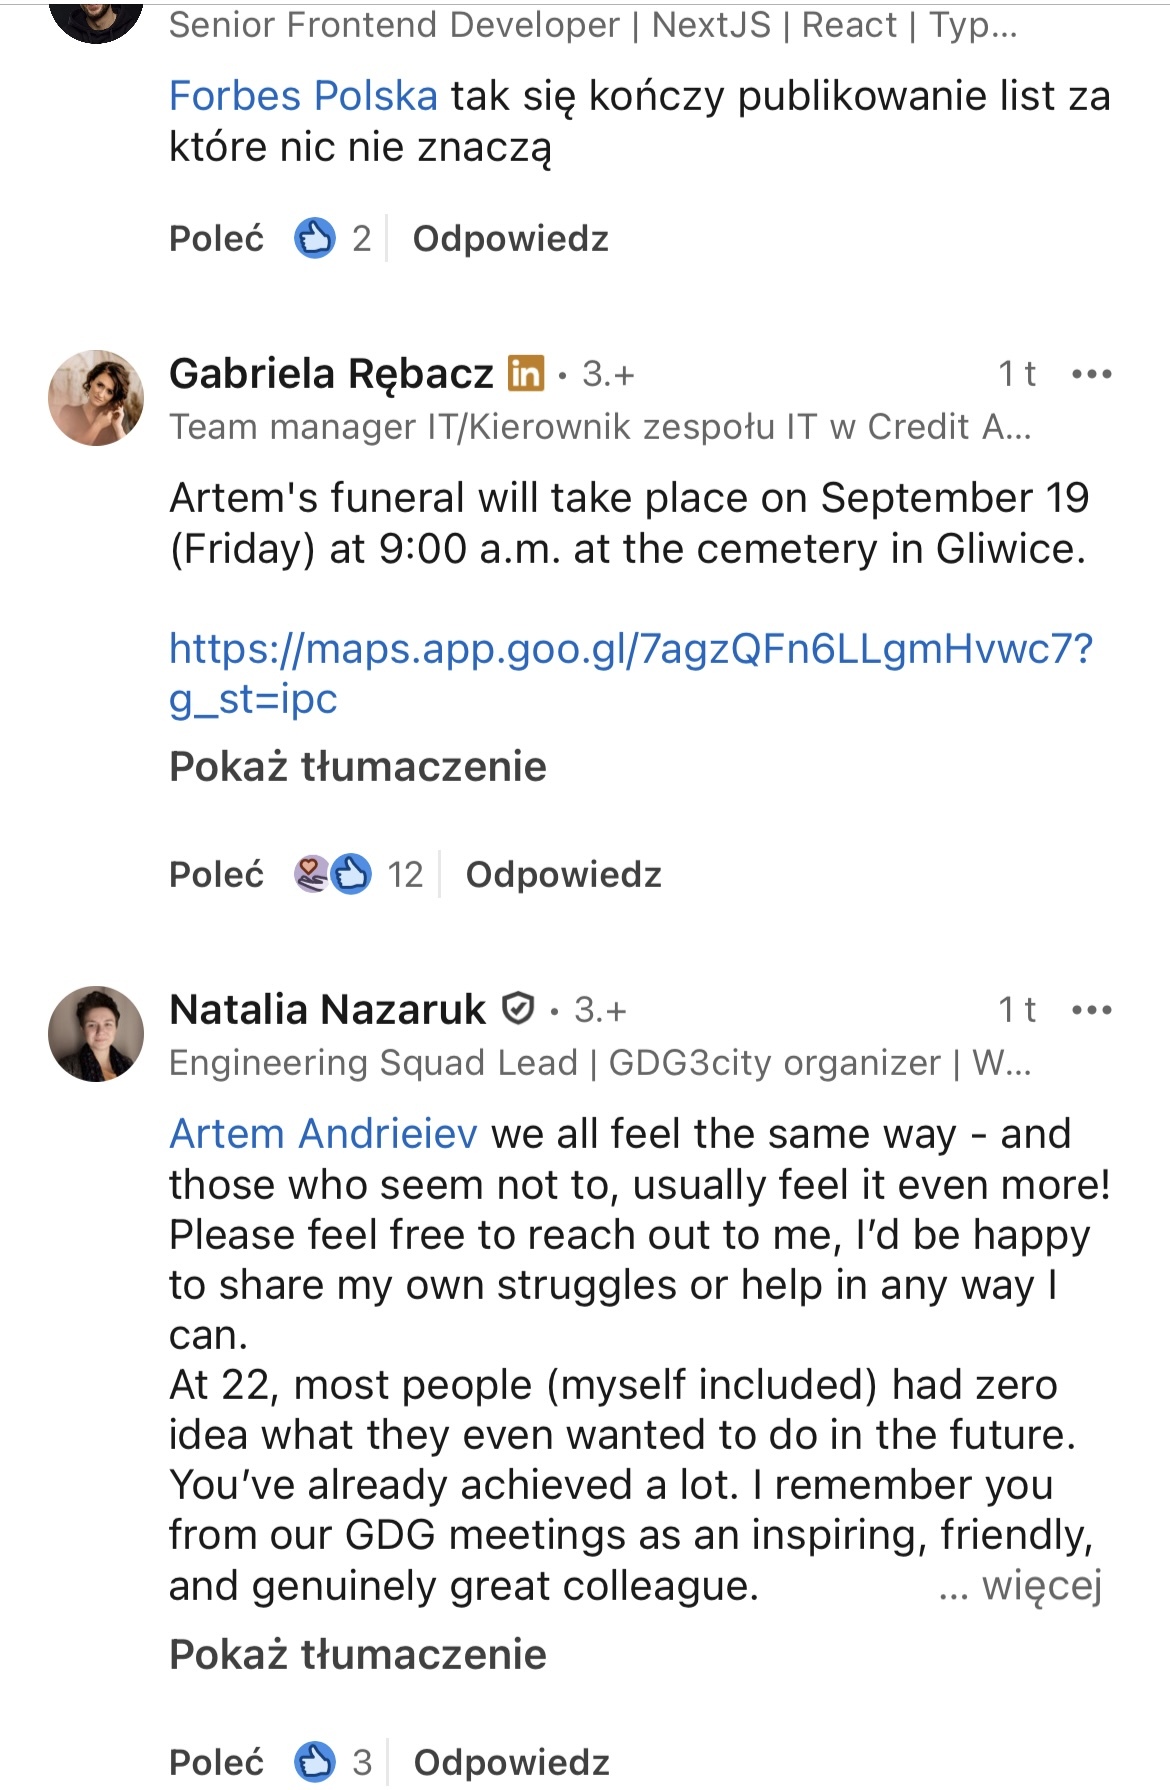Reply to the Forbes Polska comment

click(x=510, y=239)
